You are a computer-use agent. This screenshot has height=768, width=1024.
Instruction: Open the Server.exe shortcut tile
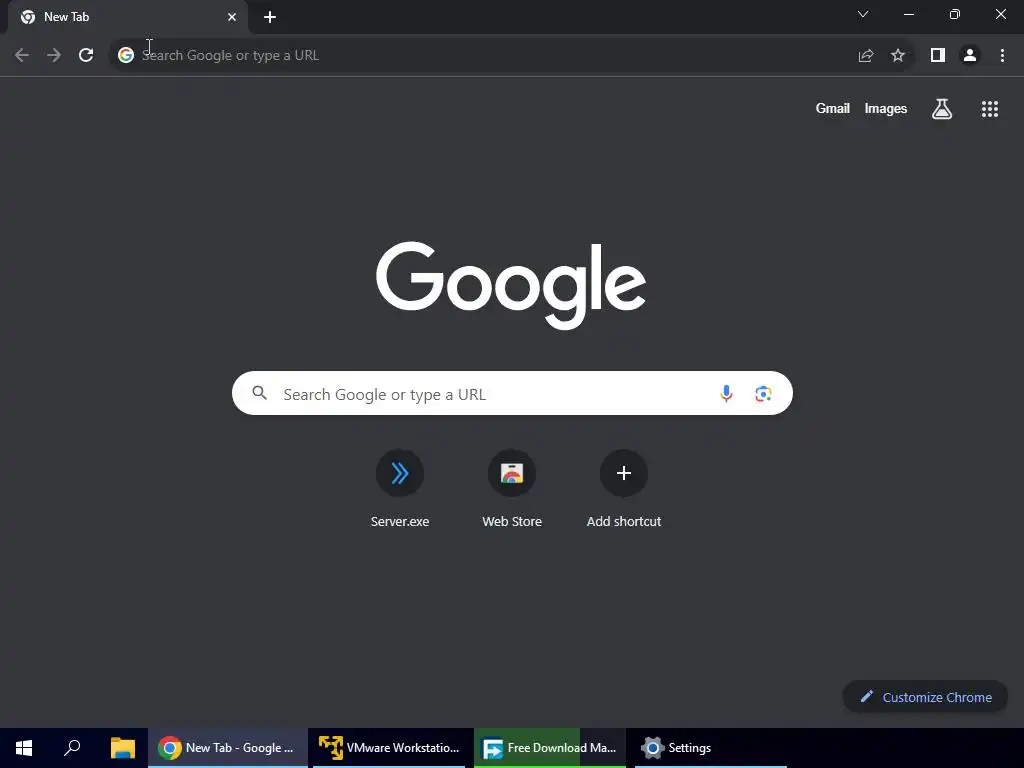(400, 489)
